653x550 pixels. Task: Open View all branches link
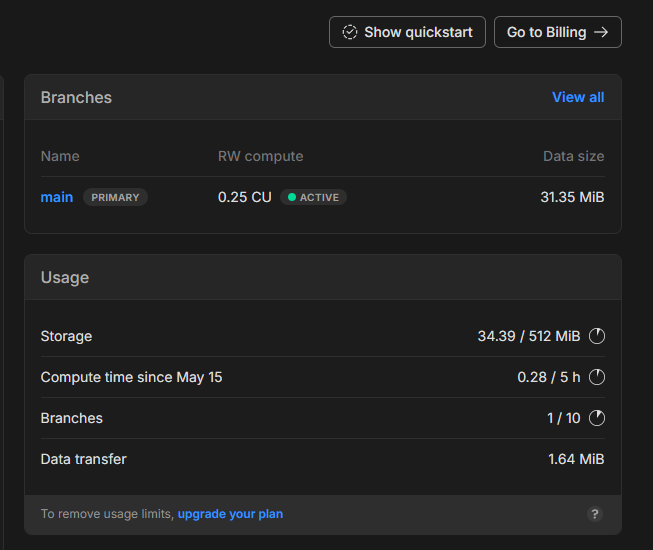pos(578,97)
